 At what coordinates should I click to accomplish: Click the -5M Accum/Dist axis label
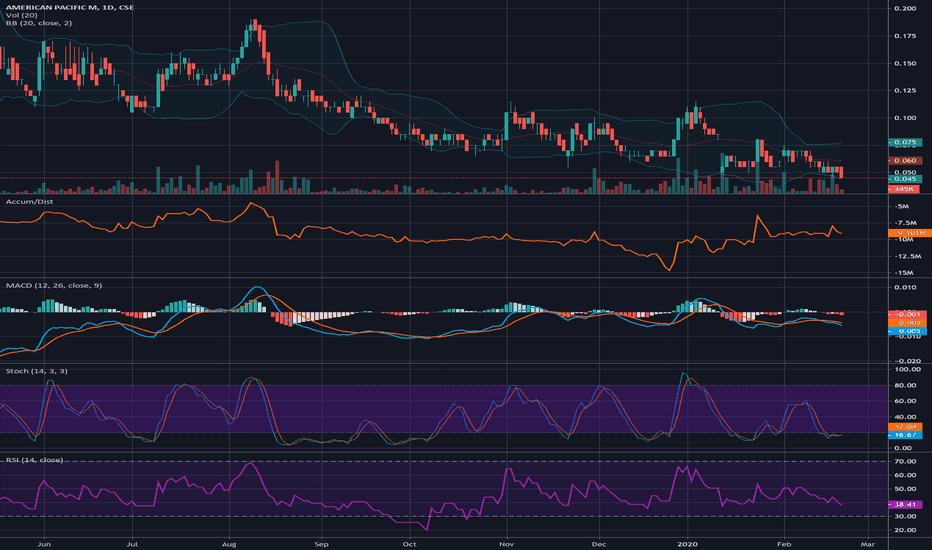(x=902, y=206)
